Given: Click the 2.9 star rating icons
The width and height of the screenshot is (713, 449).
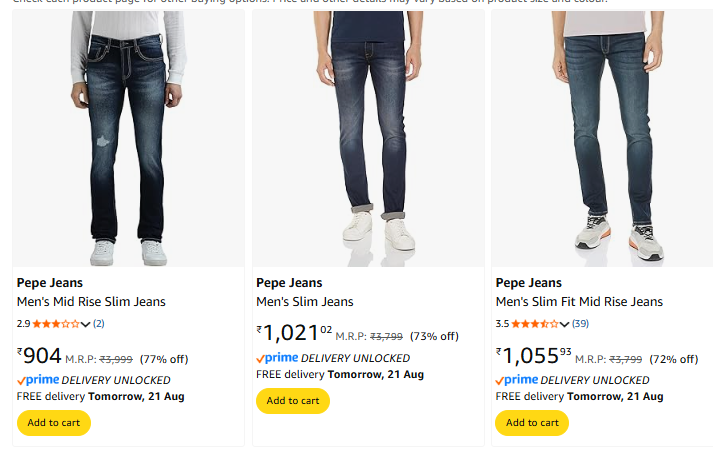Looking at the screenshot, I should click(x=56, y=324).
